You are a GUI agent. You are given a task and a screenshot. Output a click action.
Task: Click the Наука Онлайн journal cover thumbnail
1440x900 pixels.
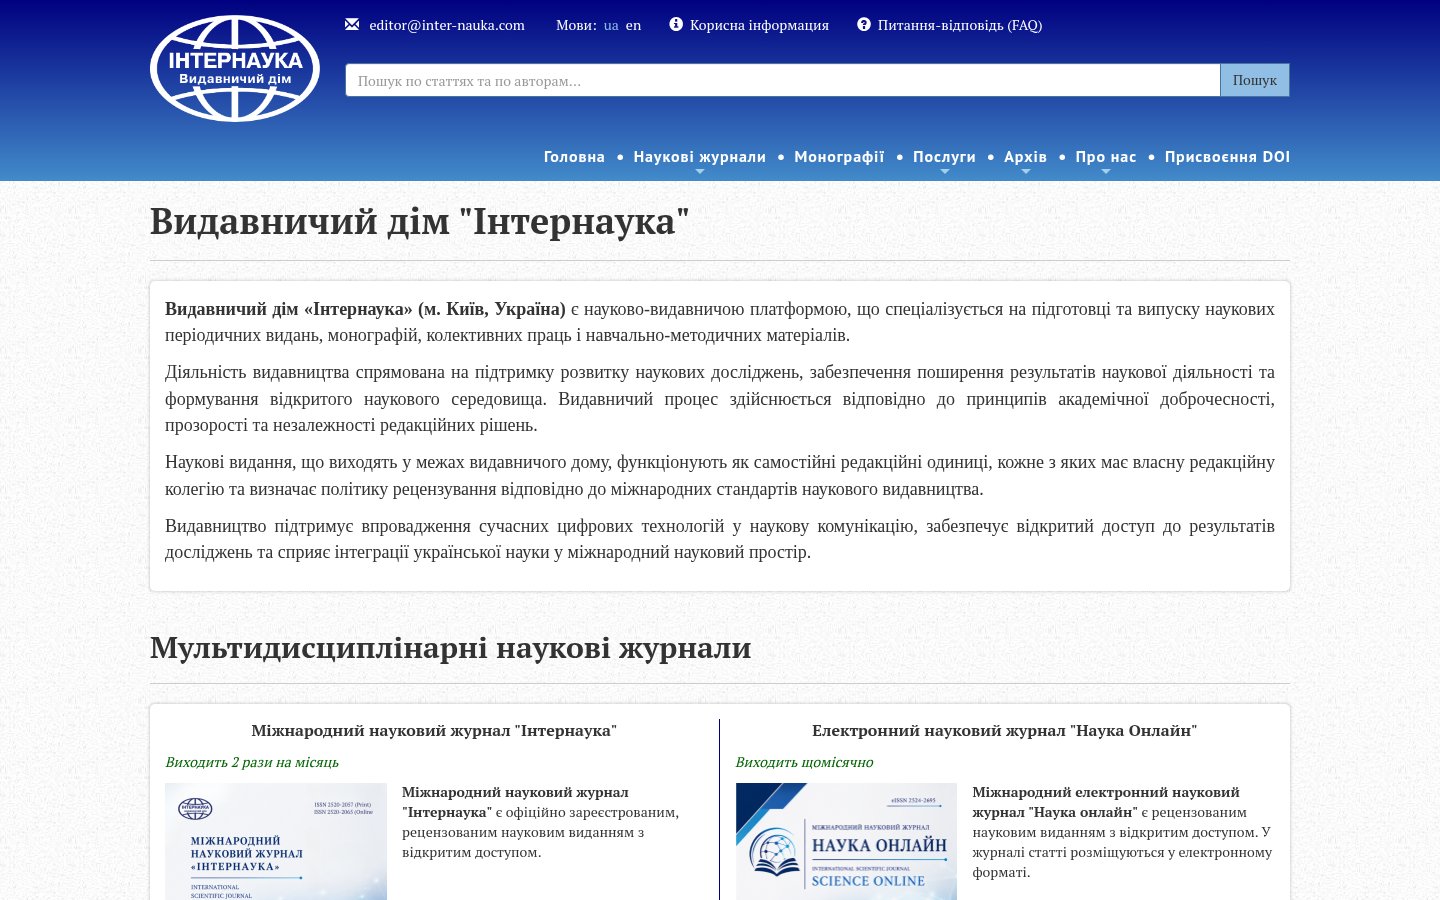coord(846,841)
